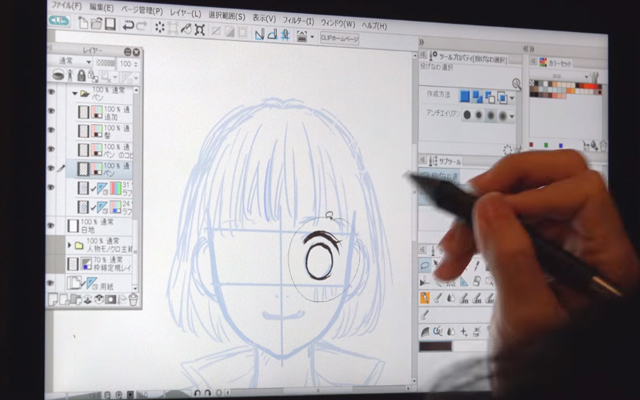Collapse the ペン layer folder triangle

point(74,93)
